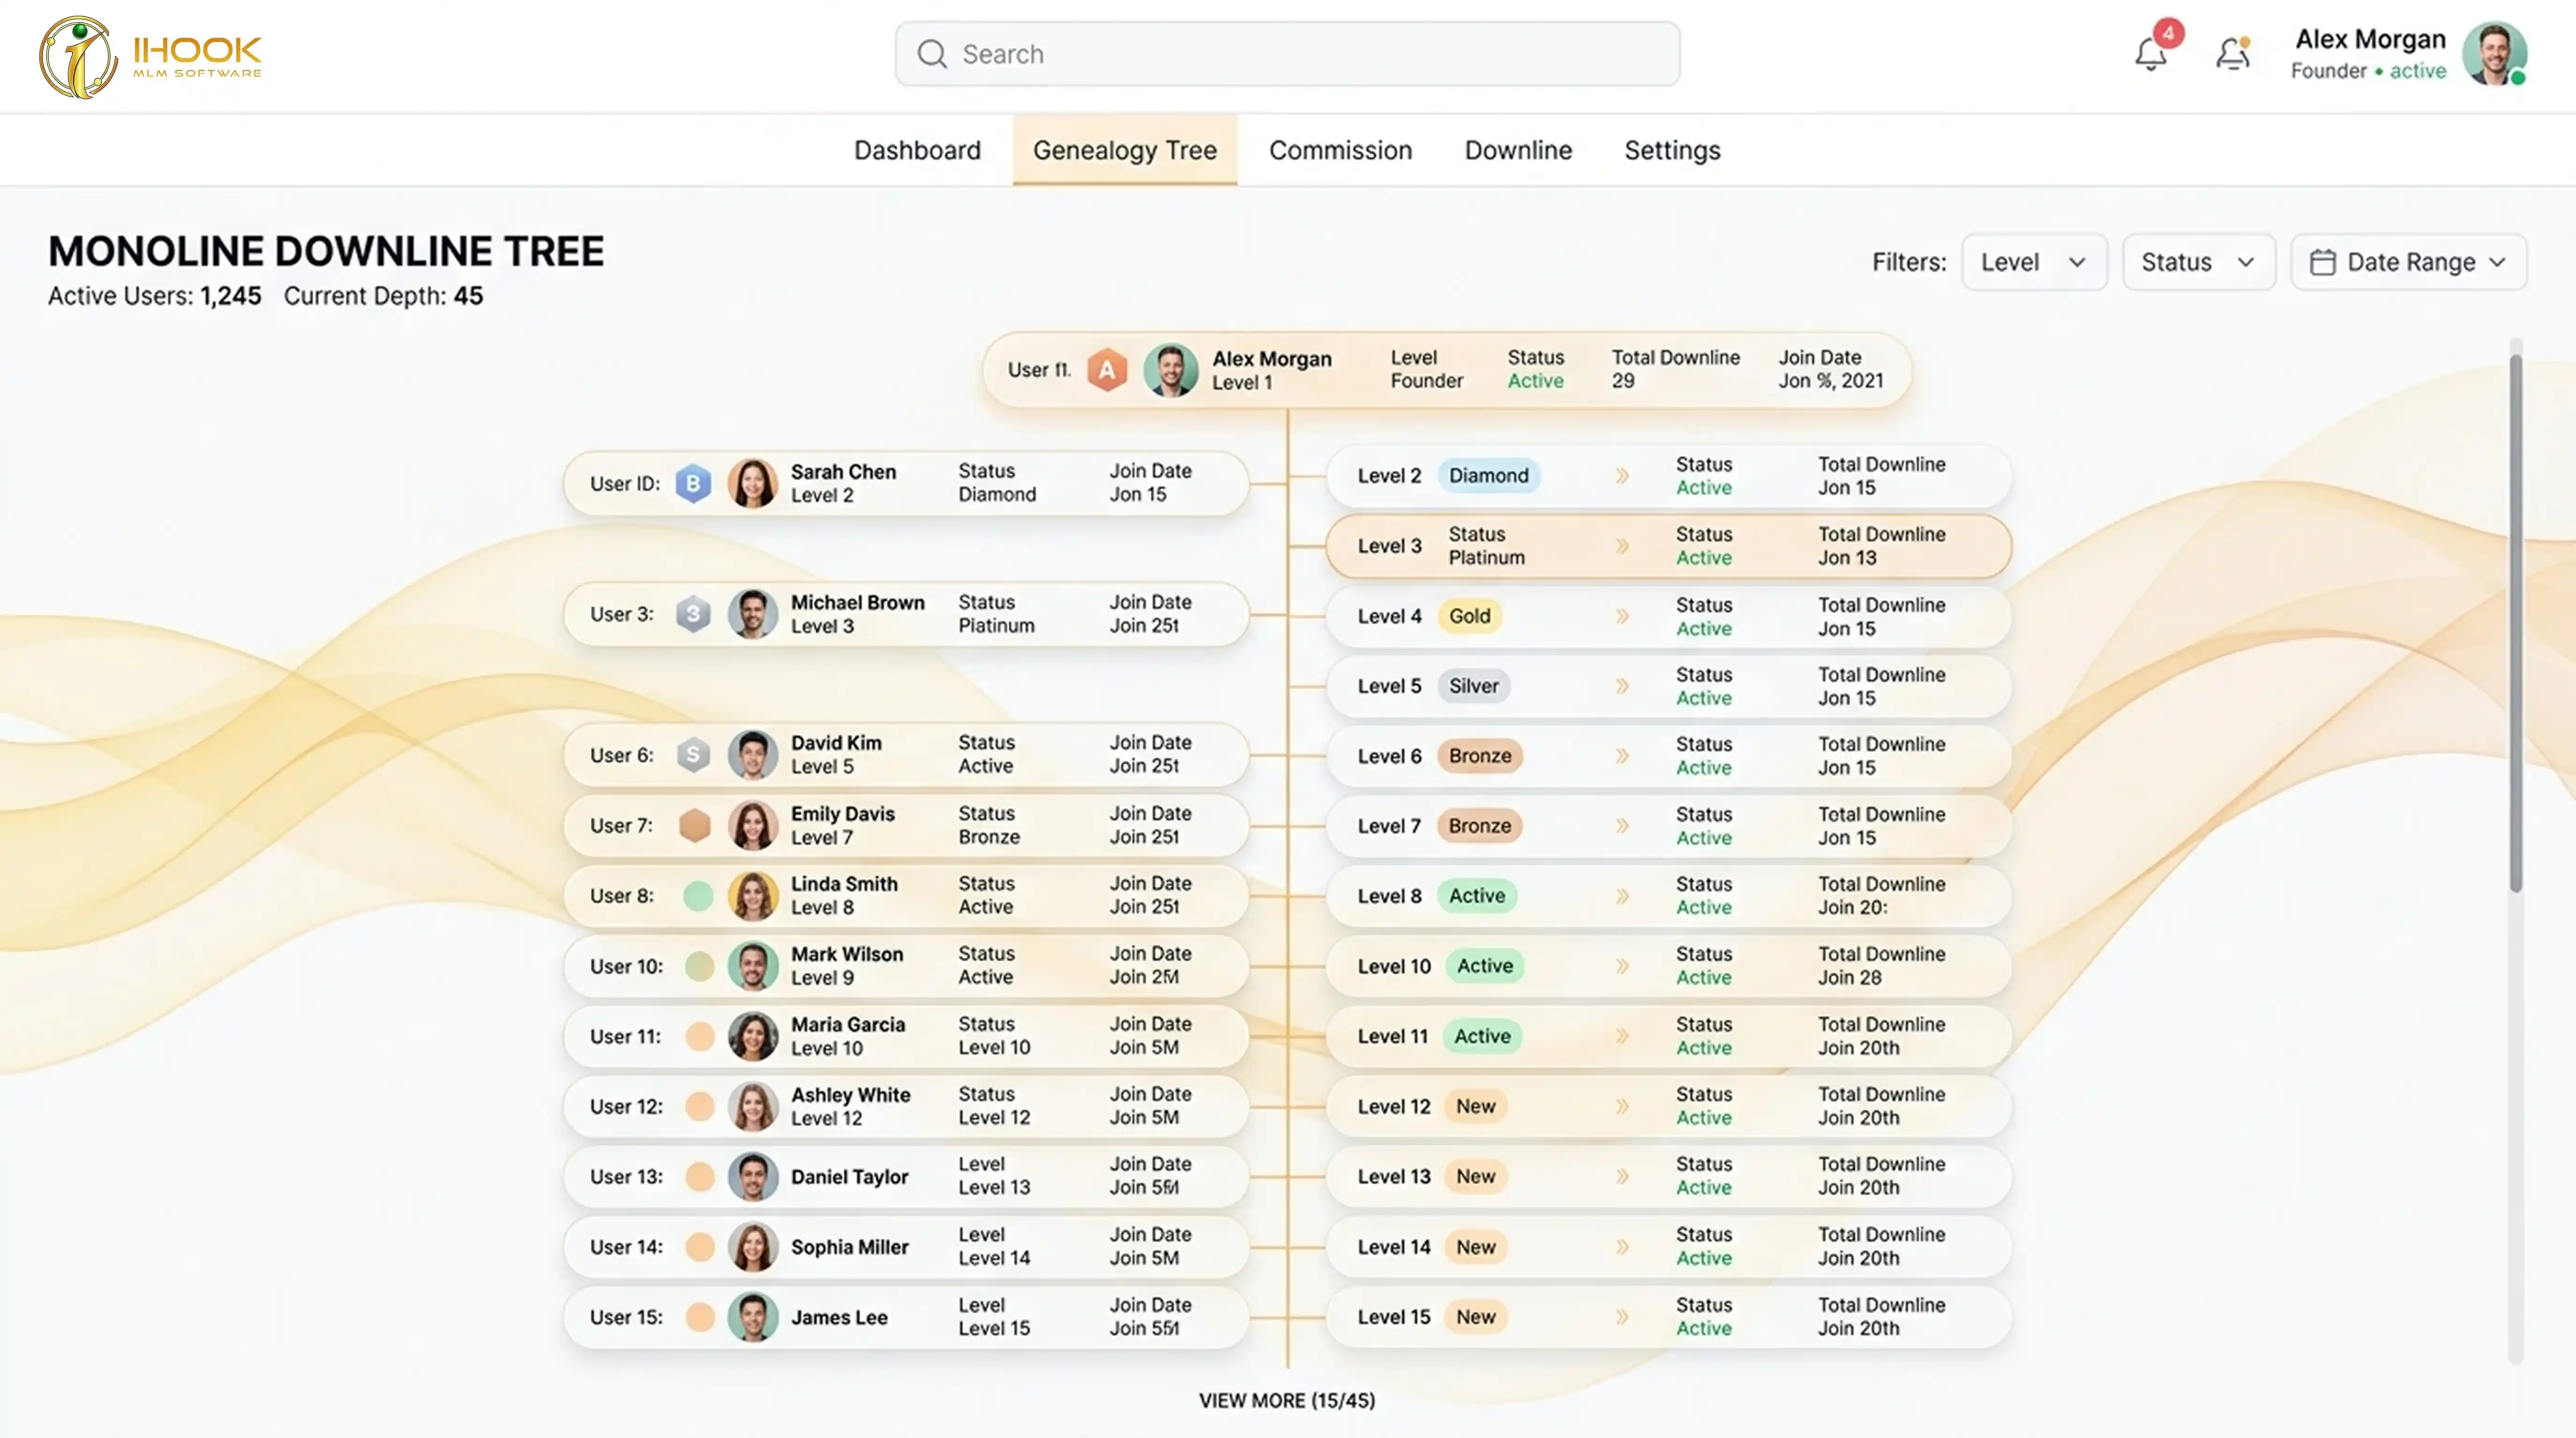This screenshot has height=1438, width=2576.
Task: Select the Linda Smith user row
Action: (906, 896)
